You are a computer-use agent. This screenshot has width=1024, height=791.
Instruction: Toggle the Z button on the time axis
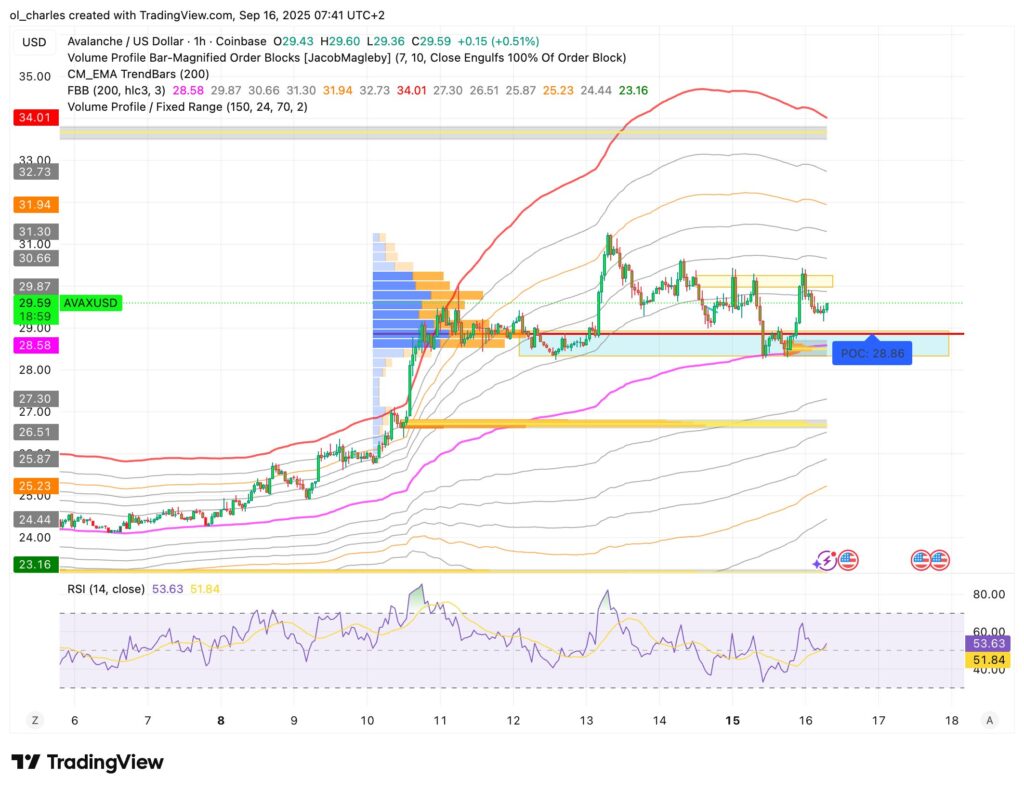35,720
